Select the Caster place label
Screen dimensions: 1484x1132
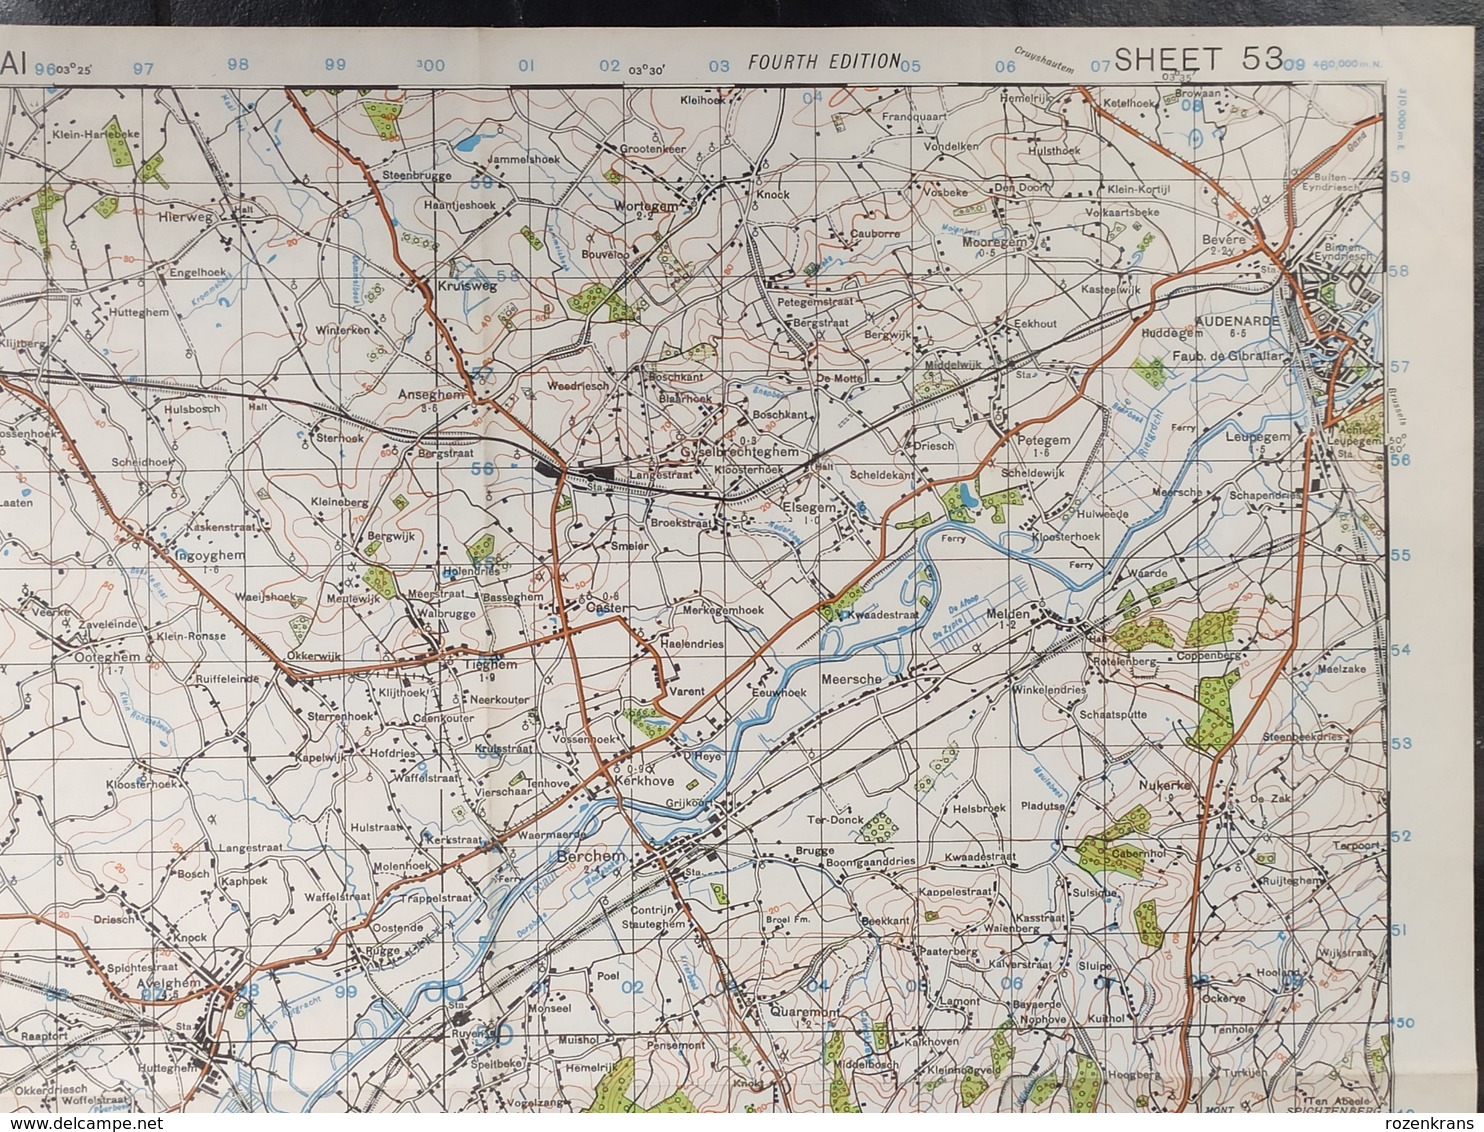coord(606,607)
